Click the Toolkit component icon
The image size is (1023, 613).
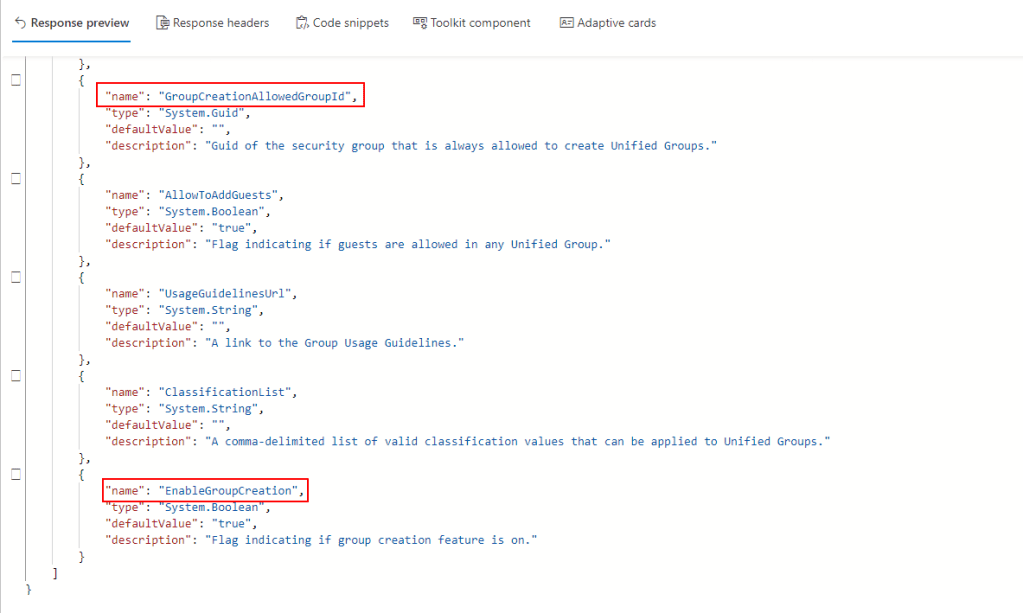pos(420,23)
